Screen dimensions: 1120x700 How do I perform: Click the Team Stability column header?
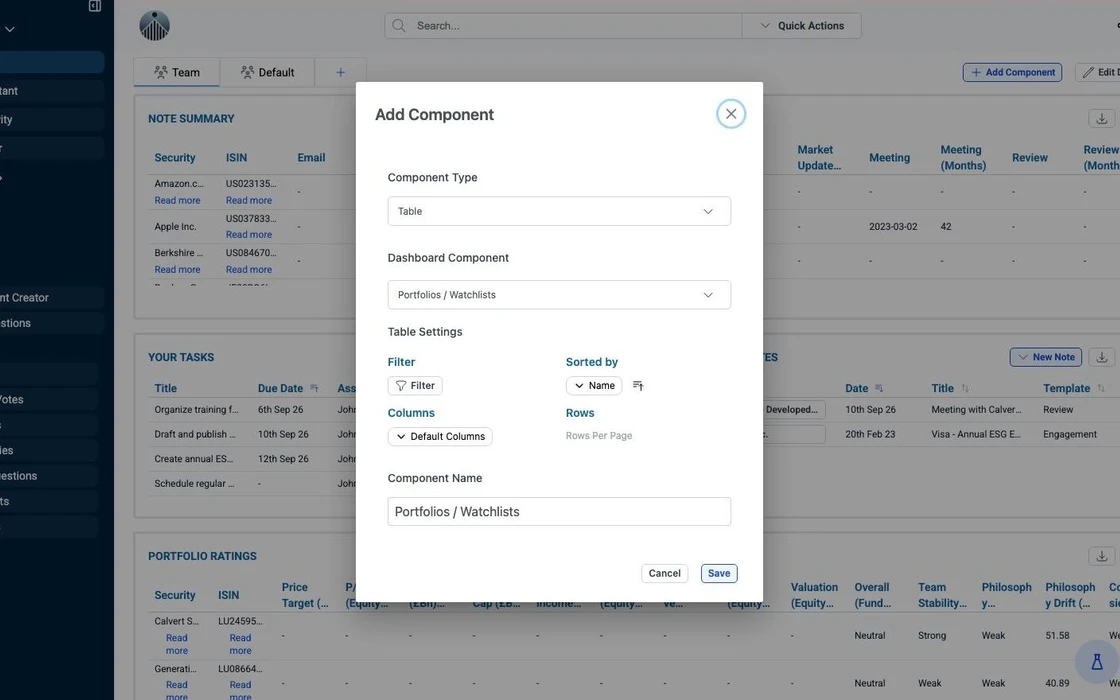(942, 595)
